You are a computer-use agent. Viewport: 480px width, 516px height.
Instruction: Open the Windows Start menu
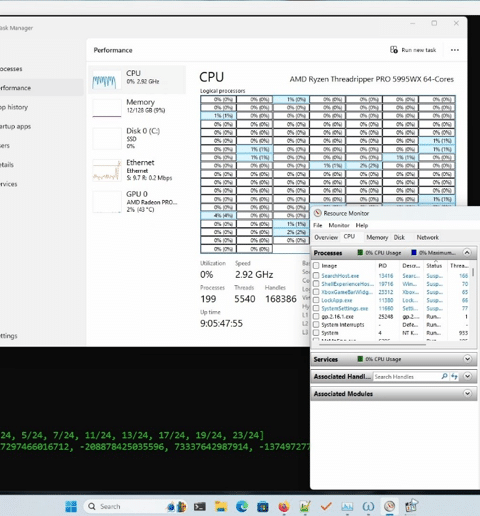coord(71,506)
